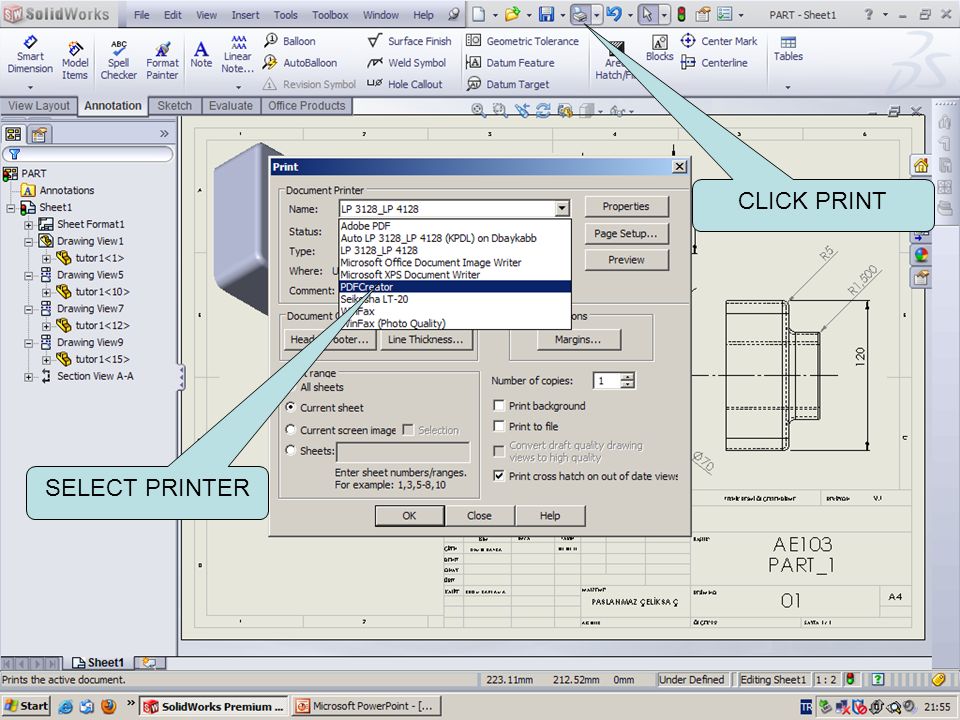Screen dimensions: 960x720
Task: Open the Blocks tool
Action: (659, 48)
